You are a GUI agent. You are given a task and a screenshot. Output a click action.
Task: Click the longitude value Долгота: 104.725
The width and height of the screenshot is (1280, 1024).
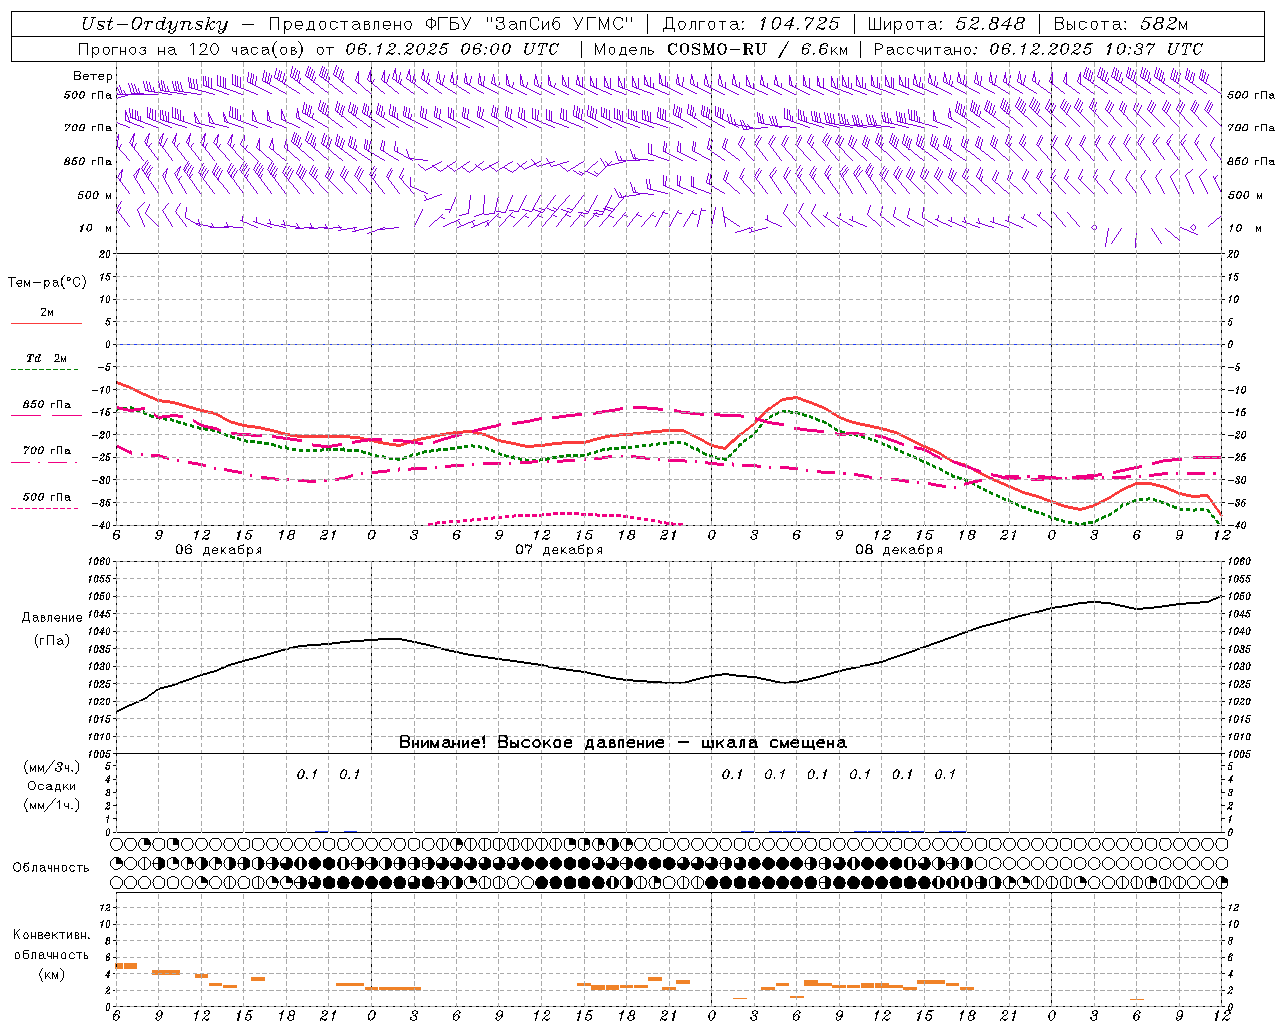[751, 25]
